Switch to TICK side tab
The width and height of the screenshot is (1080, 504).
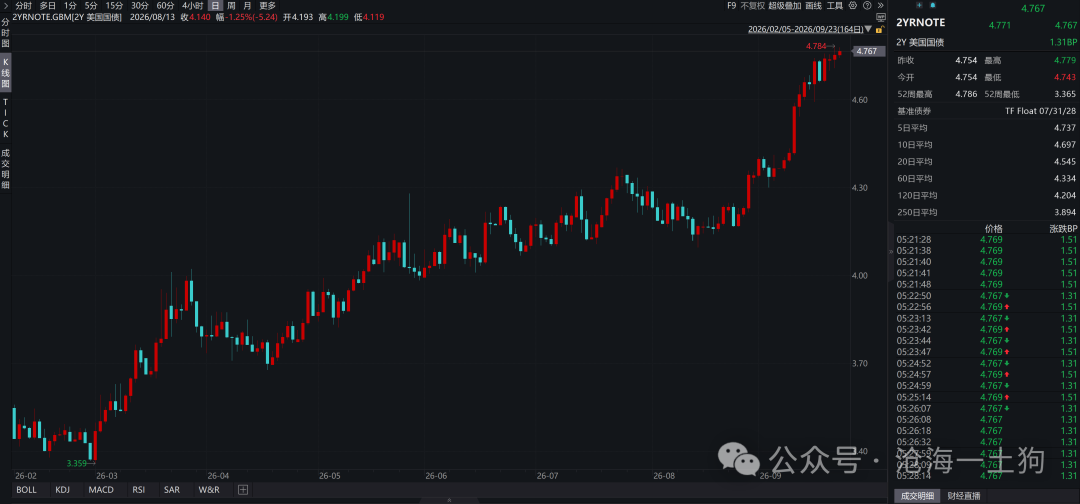(x=6, y=118)
